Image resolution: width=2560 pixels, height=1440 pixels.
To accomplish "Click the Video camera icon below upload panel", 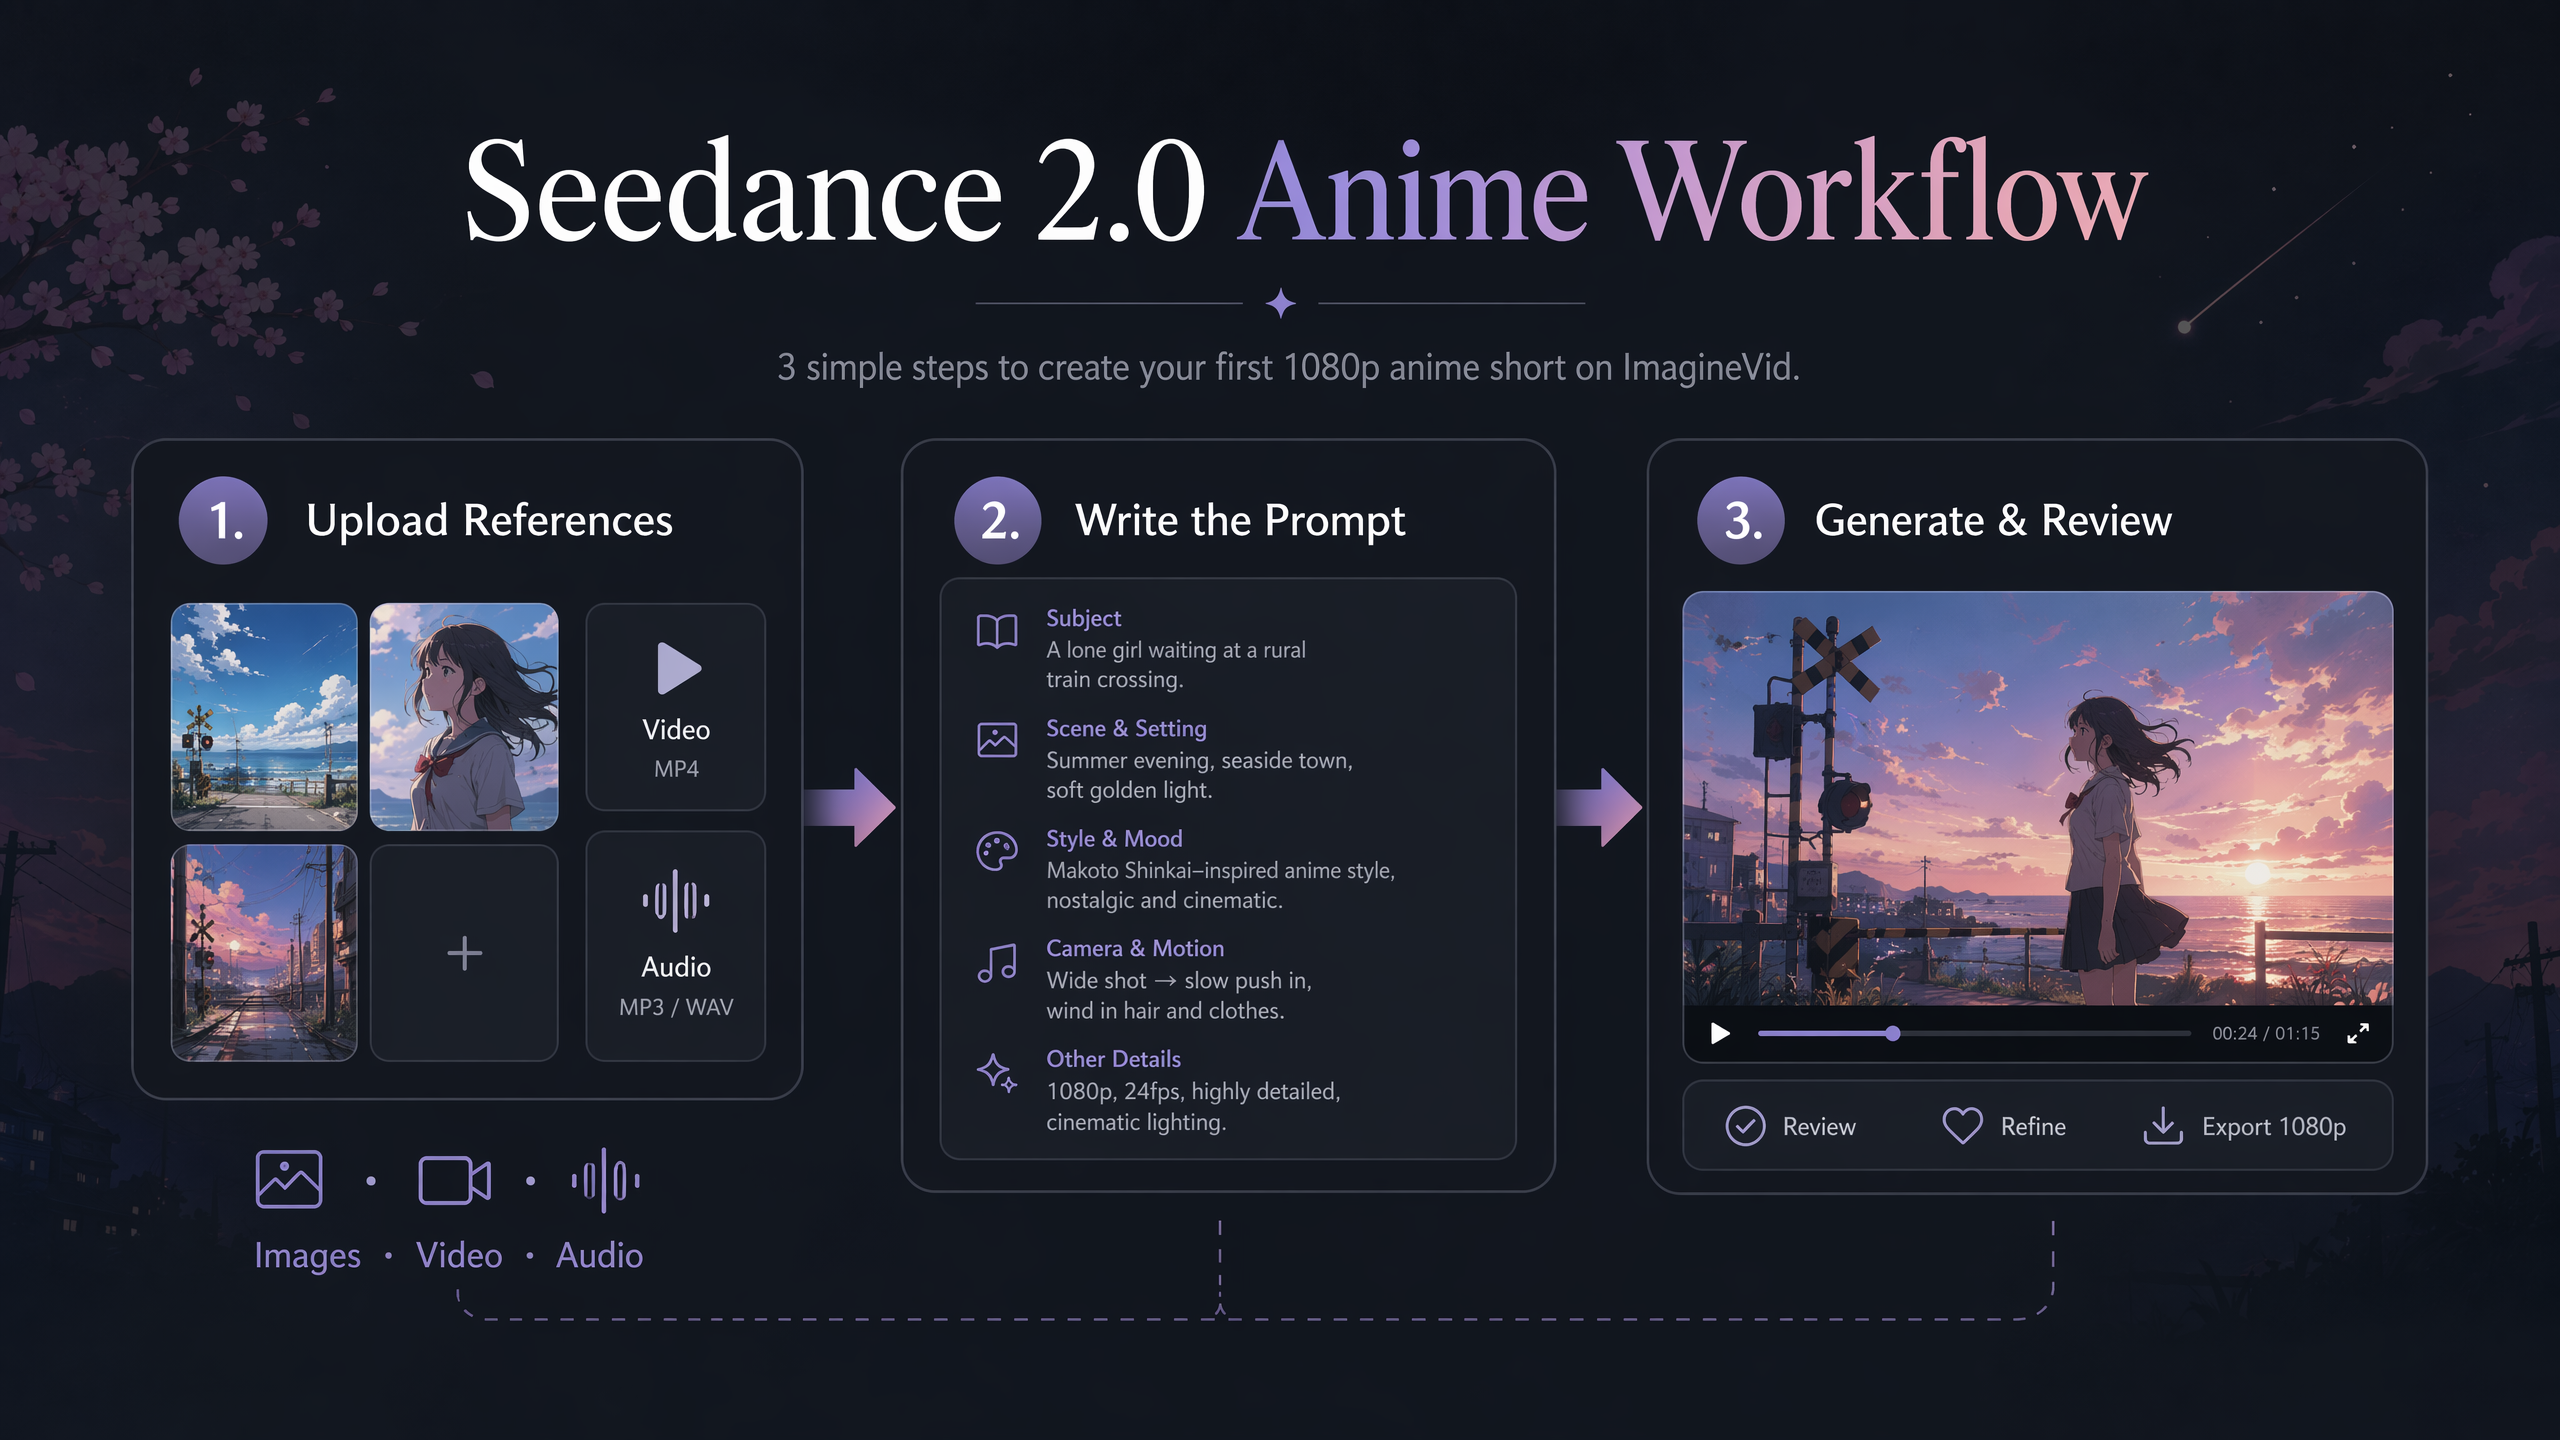I will 455,1181.
